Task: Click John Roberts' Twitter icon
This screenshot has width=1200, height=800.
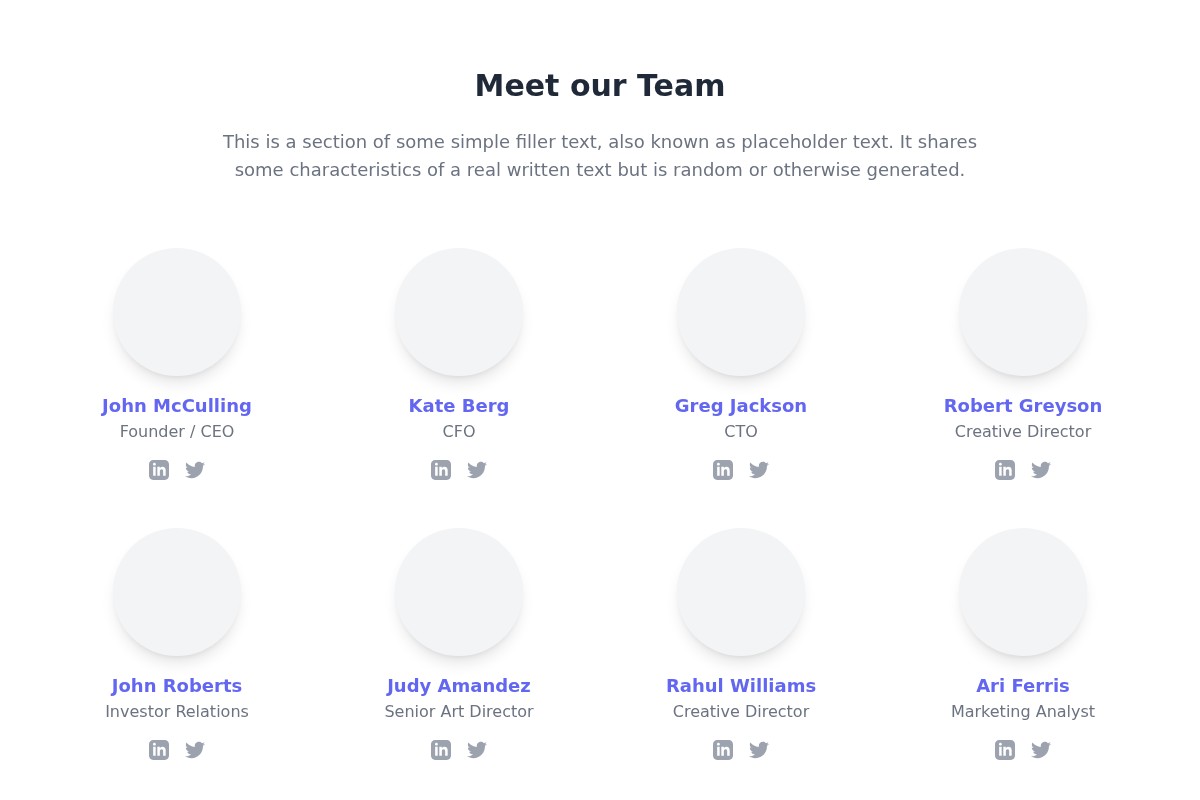Action: pyautogui.click(x=195, y=749)
